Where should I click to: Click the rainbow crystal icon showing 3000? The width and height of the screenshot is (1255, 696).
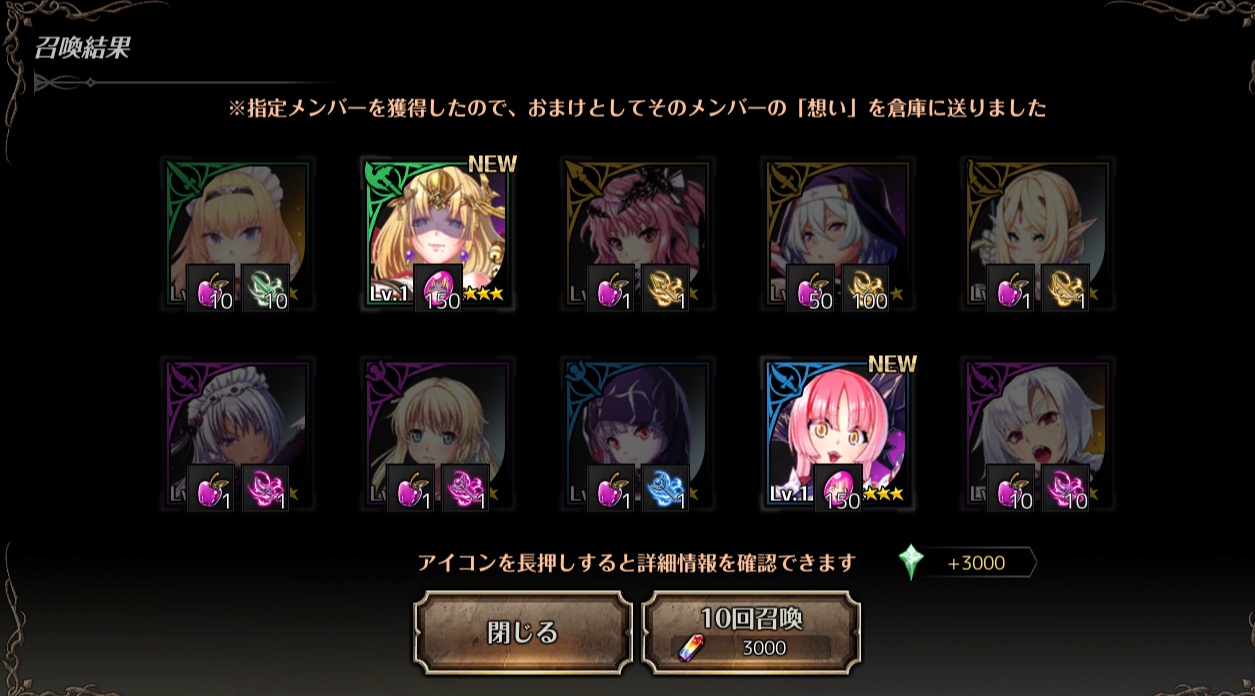691,648
